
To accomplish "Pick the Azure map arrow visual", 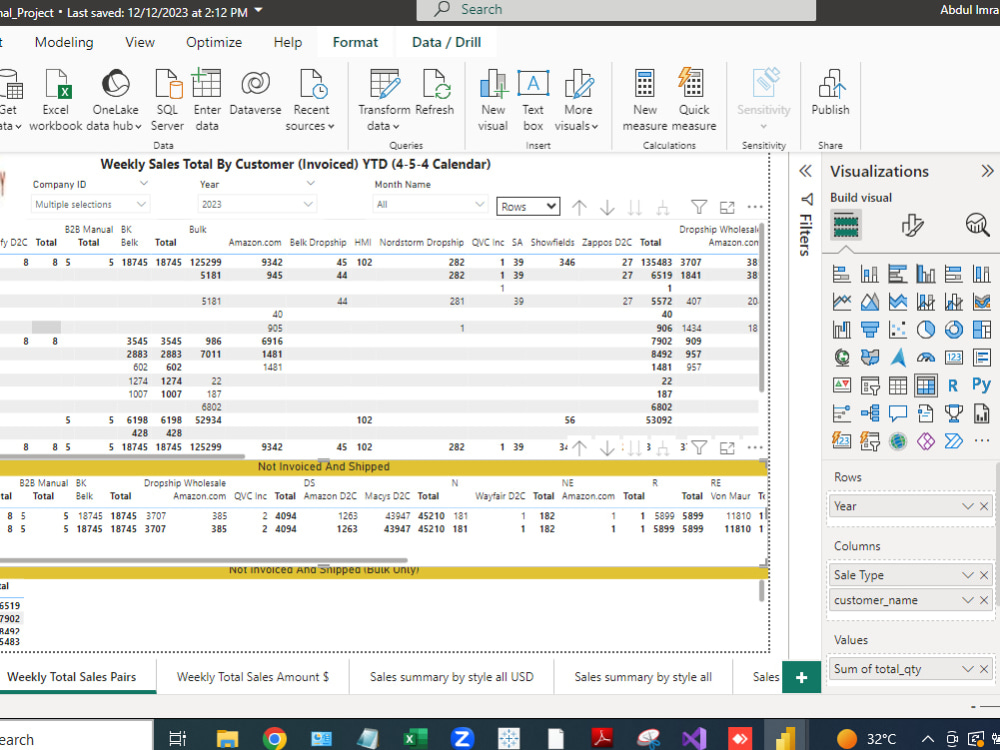I will pos(897,357).
